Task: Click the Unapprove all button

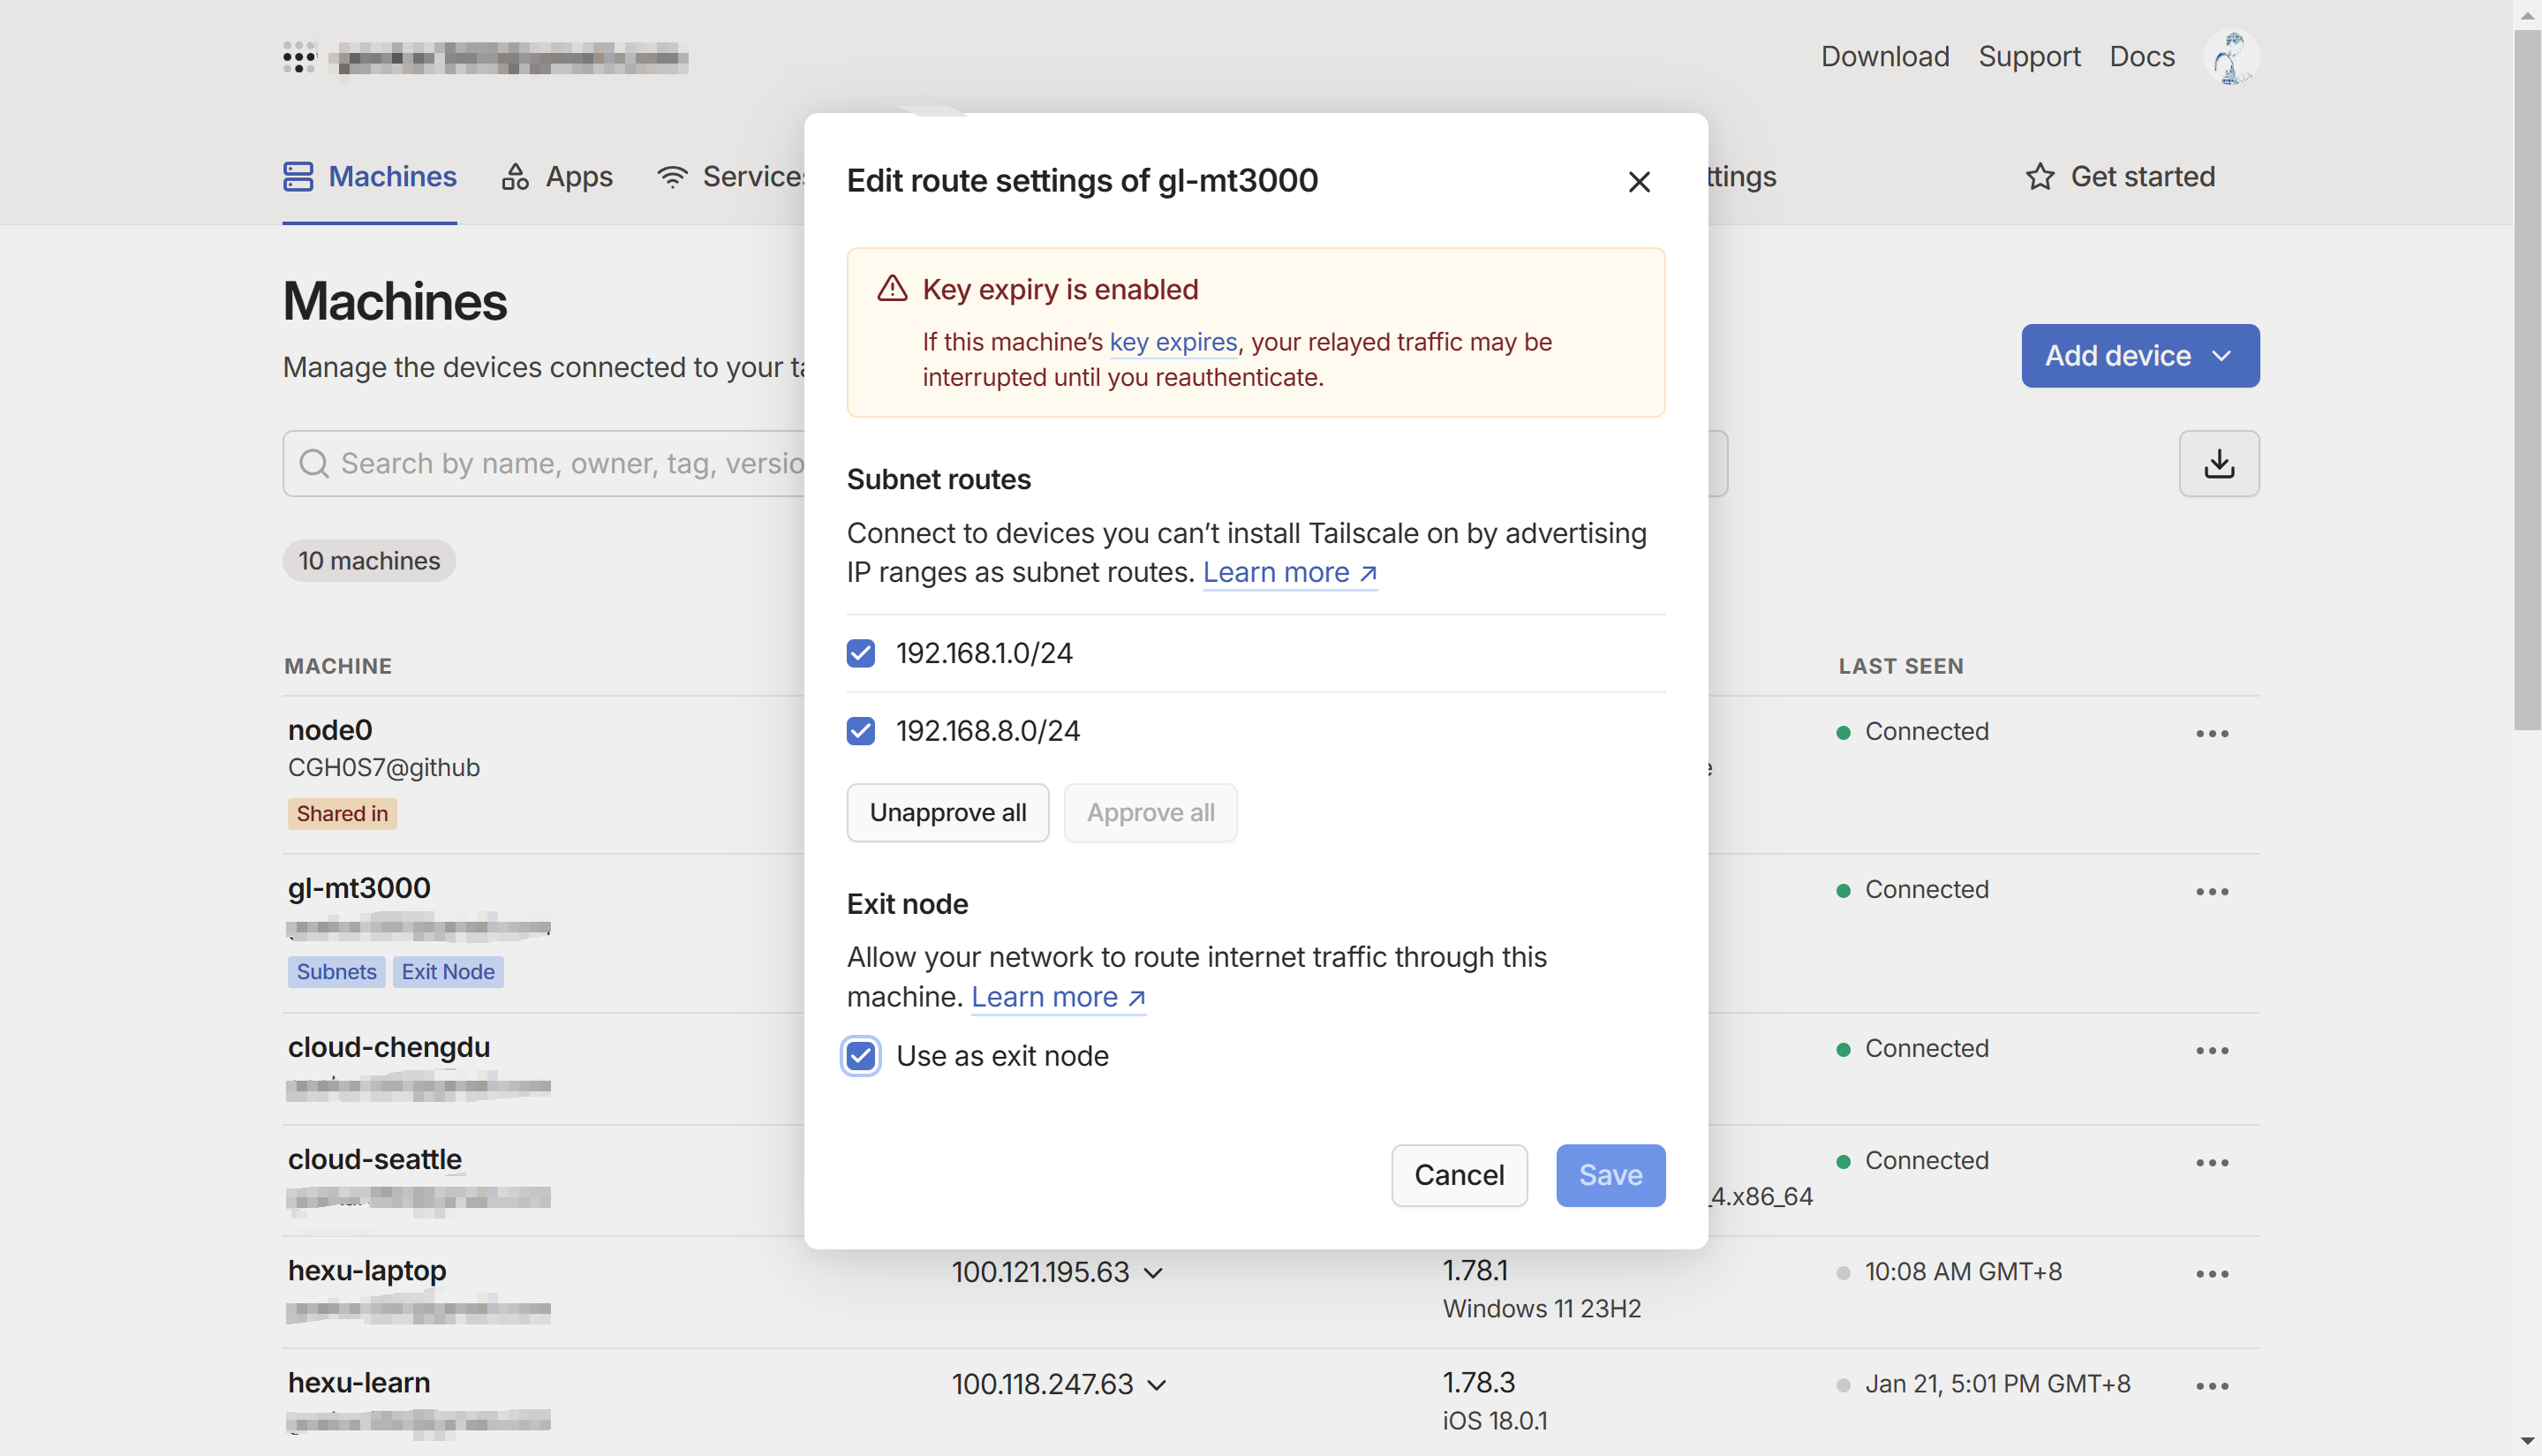Action: click(x=947, y=812)
